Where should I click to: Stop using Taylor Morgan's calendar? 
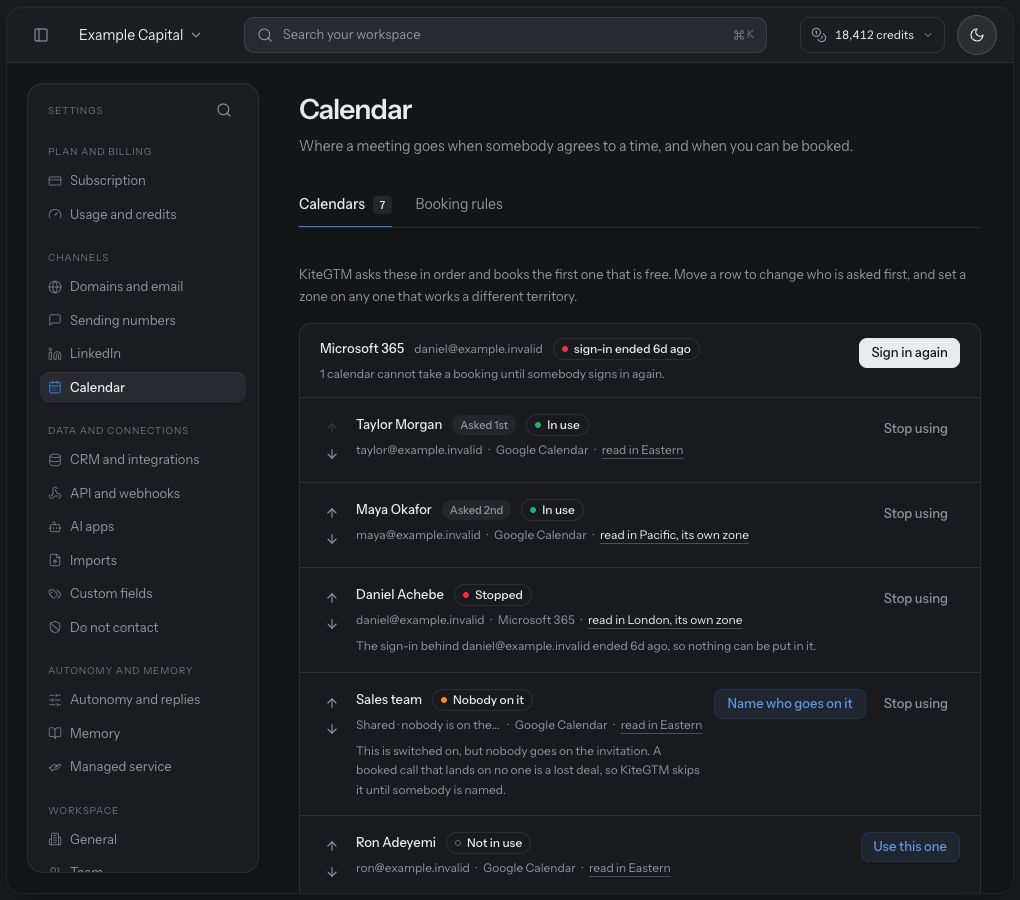[915, 429]
